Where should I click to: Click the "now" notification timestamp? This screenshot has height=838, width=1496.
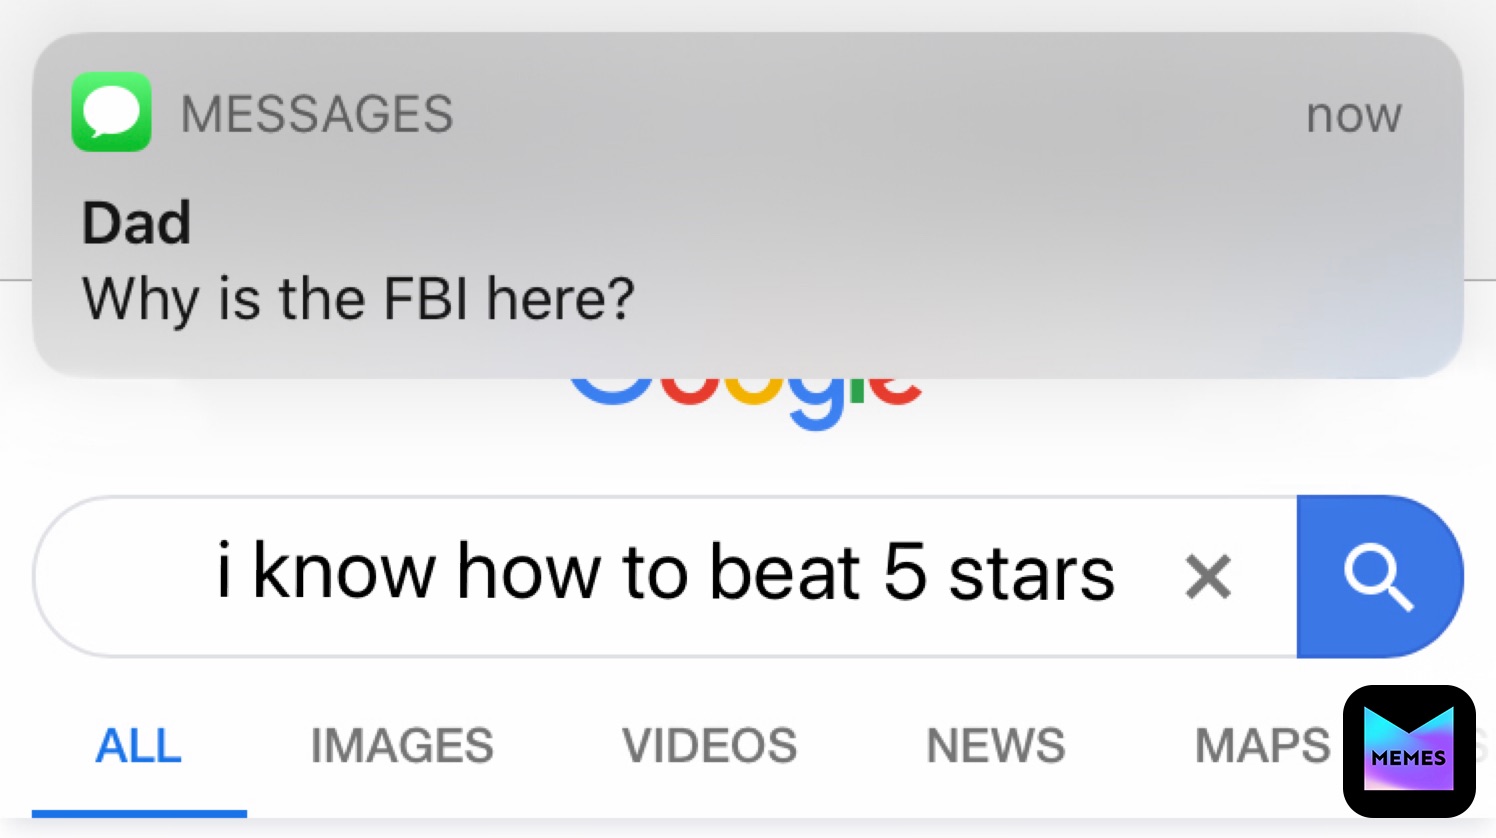click(x=1353, y=116)
